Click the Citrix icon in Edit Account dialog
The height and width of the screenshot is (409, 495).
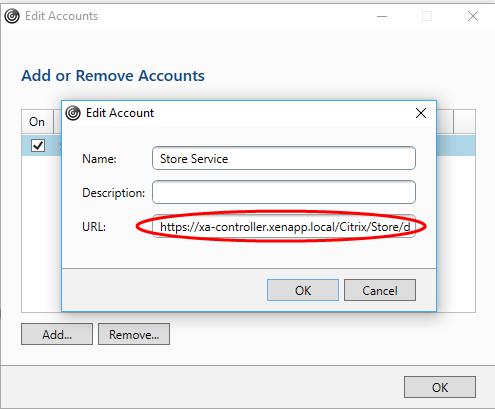tap(73, 113)
